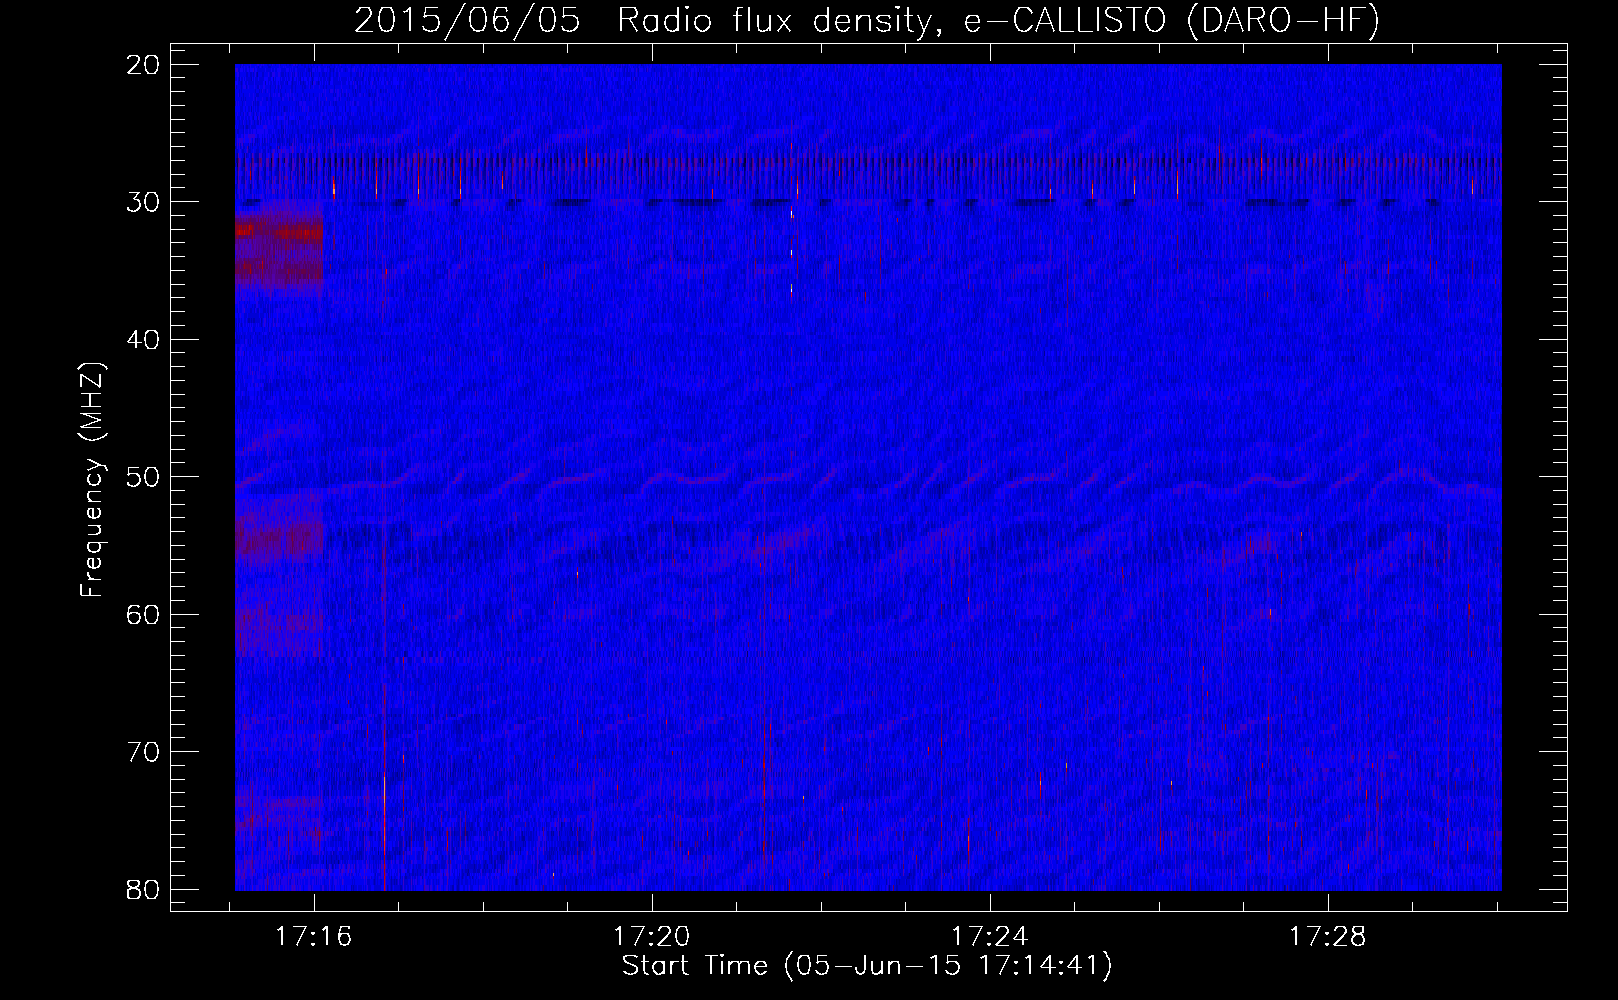Viewport: 1618px width, 1000px height.
Task: Select the '70' frequency tick label
Action: (144, 752)
